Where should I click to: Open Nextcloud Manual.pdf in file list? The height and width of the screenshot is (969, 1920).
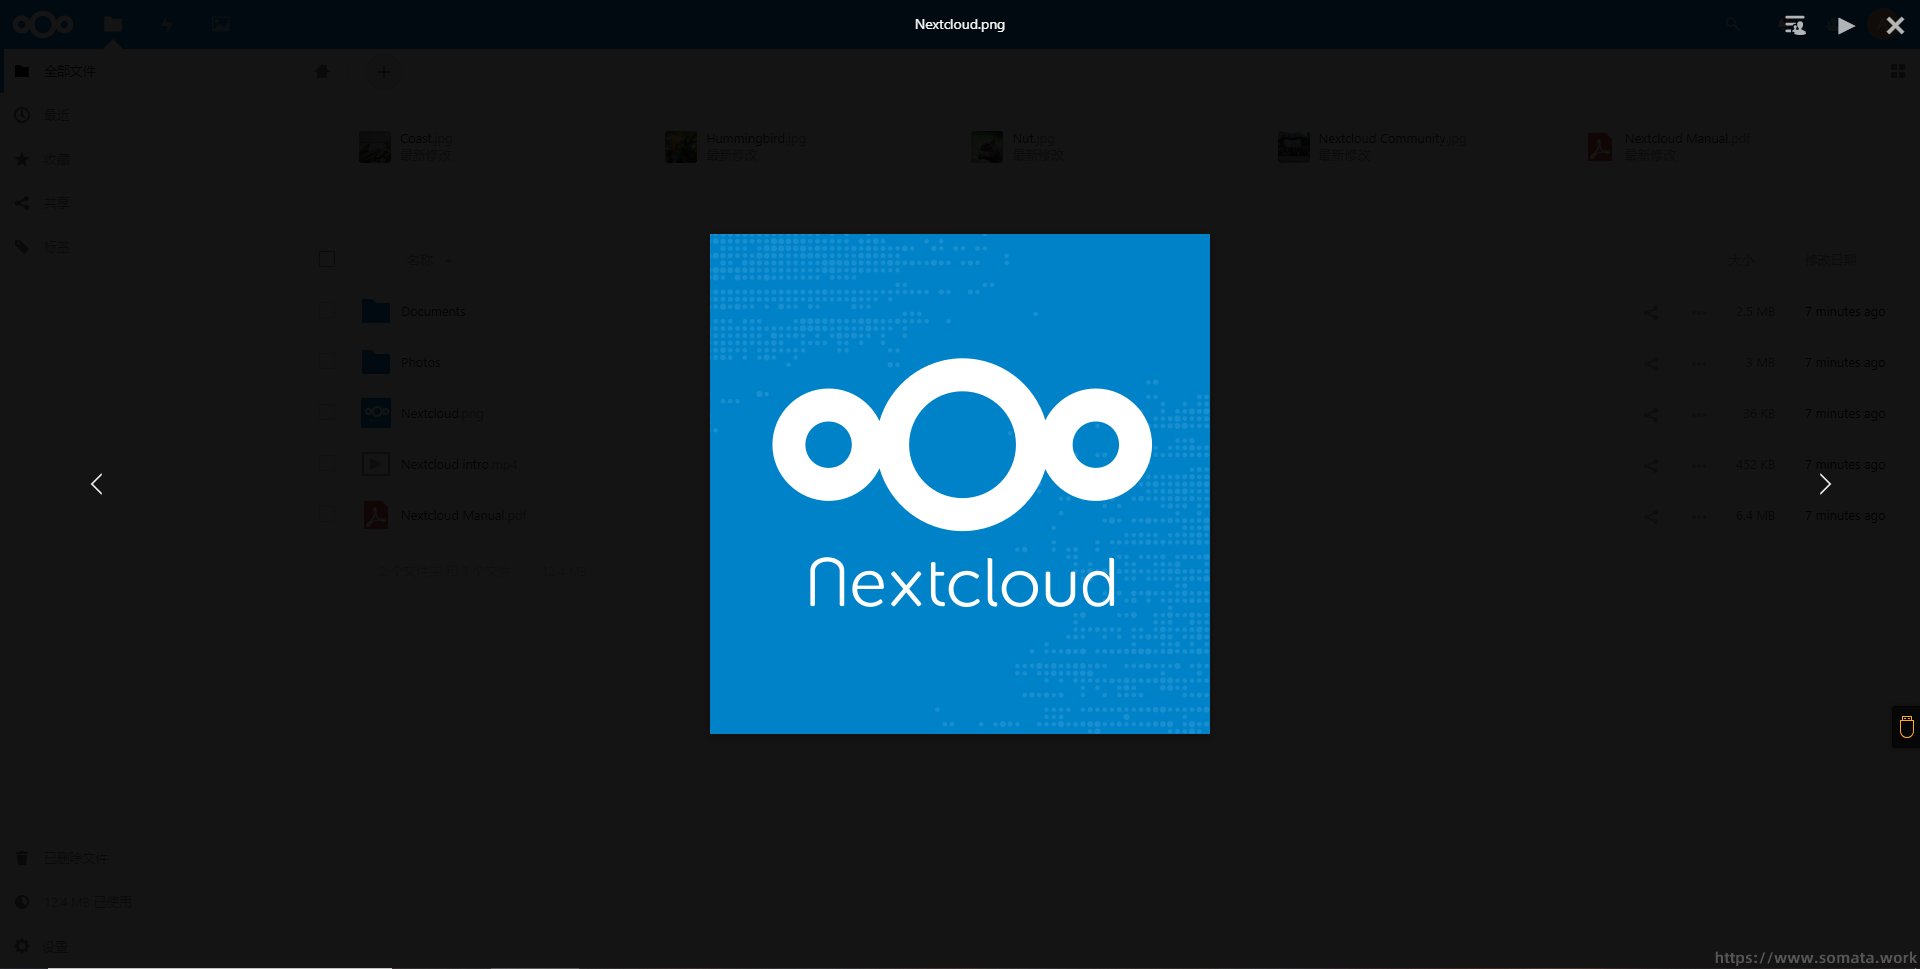(x=463, y=515)
